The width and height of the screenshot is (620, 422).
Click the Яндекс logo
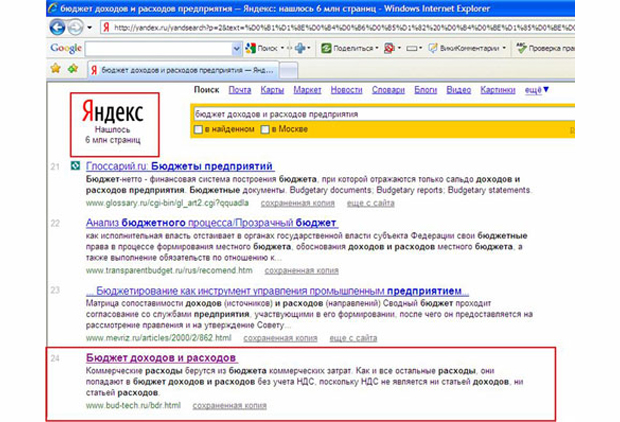tap(112, 113)
